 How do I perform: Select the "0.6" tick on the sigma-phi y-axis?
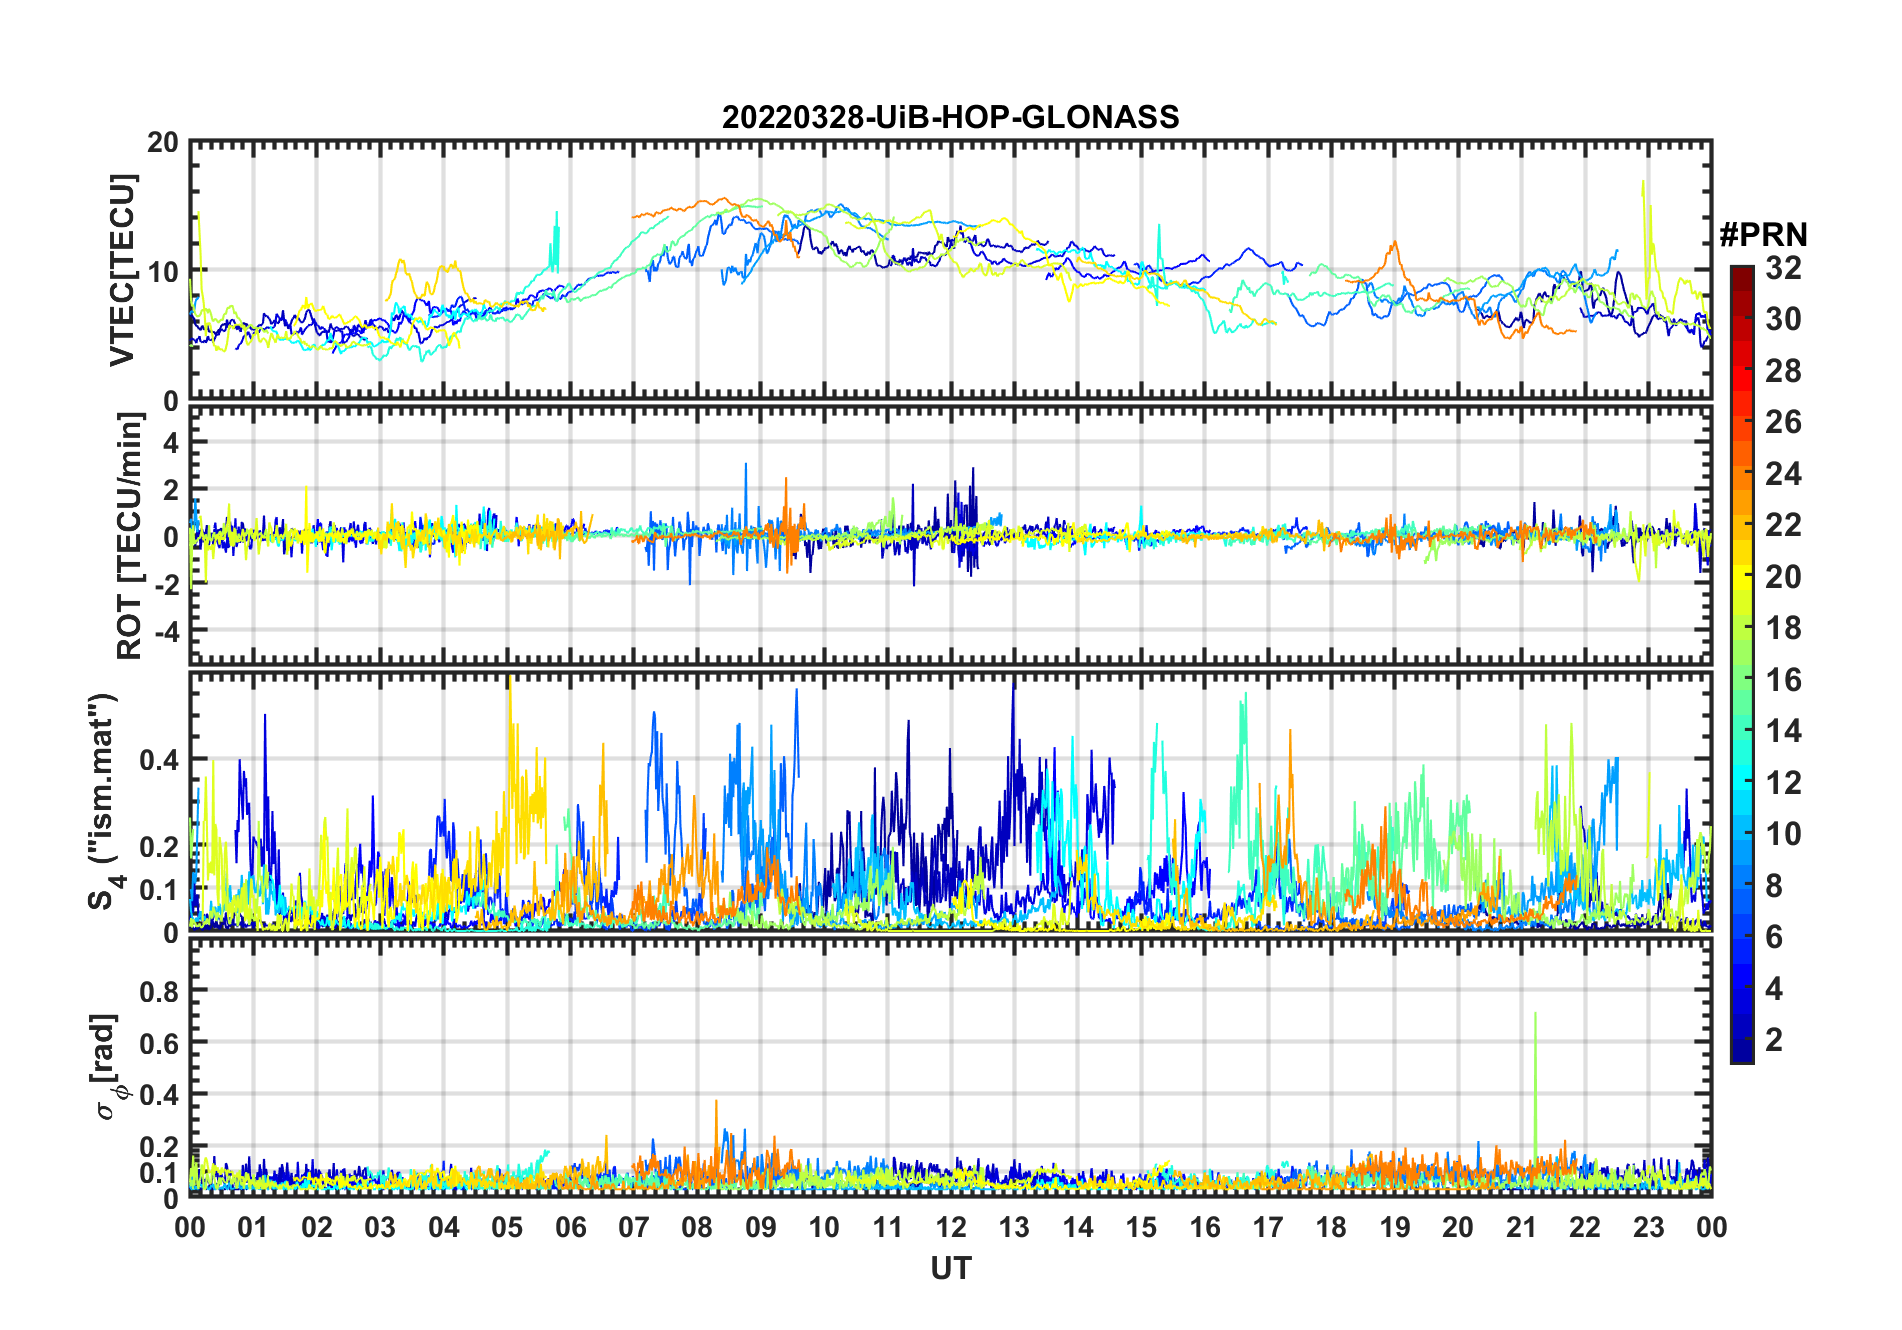(160, 1043)
